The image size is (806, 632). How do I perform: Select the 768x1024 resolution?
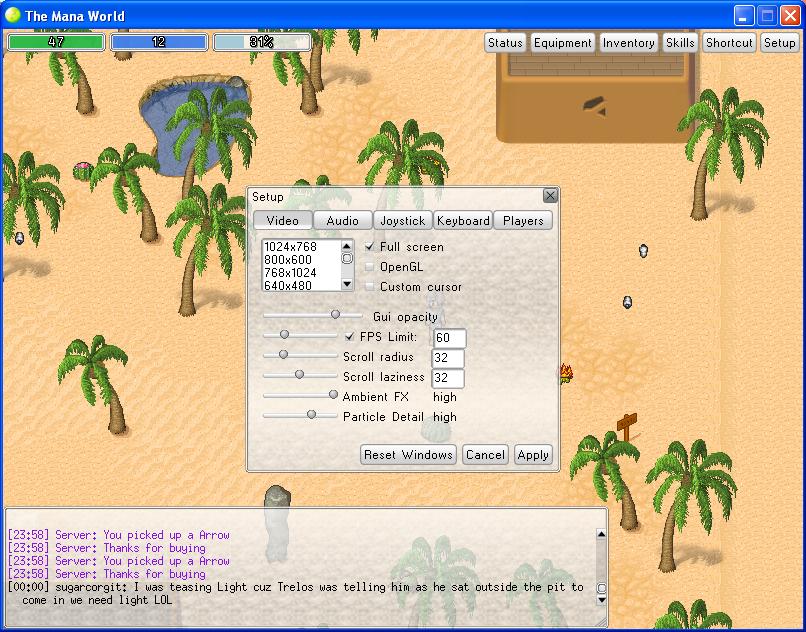coord(301,273)
